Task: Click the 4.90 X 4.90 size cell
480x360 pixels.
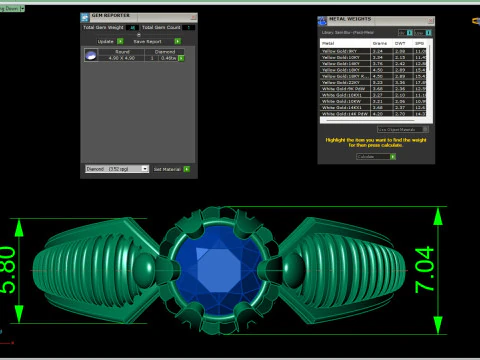Action: (122, 58)
